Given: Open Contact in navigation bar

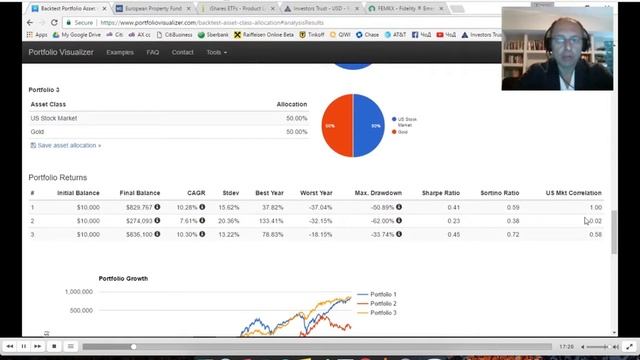Looking at the screenshot, I should tap(182, 52).
